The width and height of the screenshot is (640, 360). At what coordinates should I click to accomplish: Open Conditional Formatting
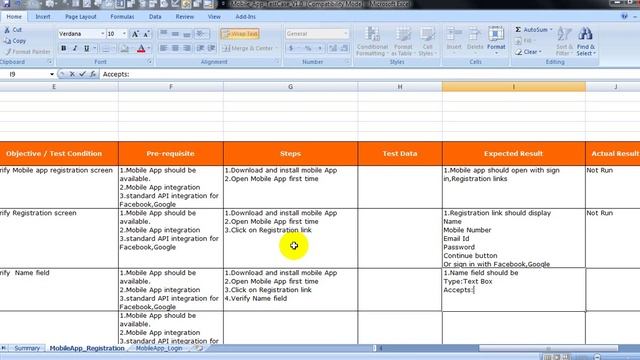(x=371, y=41)
